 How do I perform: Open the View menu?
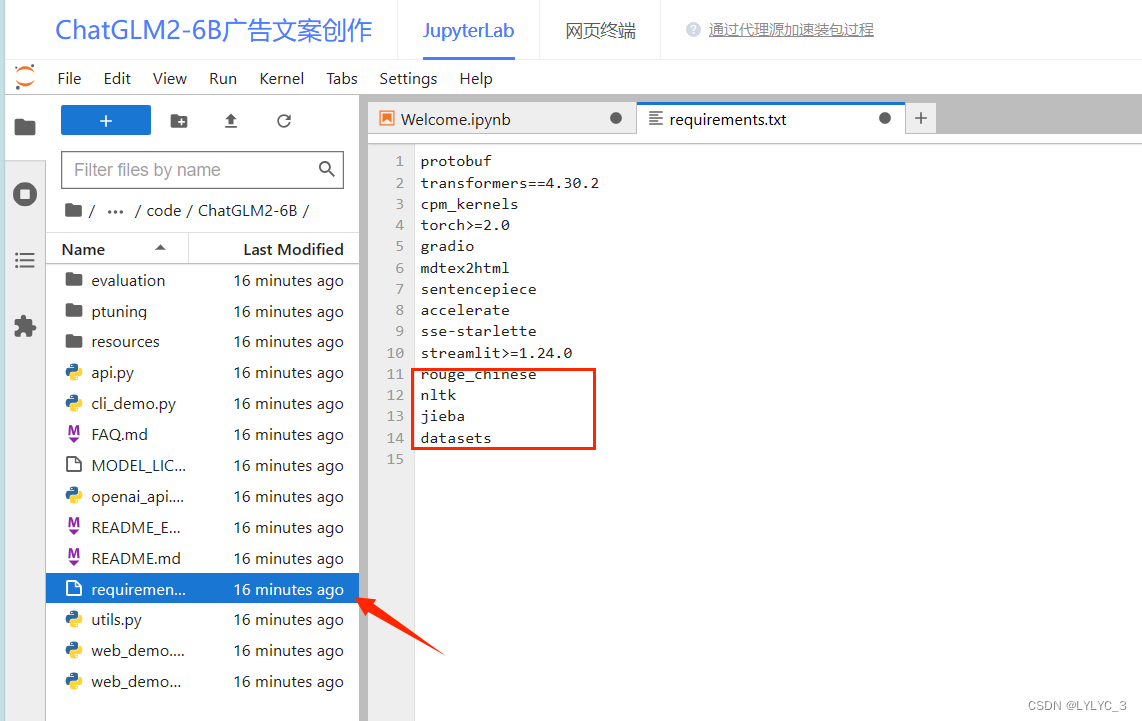tap(170, 79)
